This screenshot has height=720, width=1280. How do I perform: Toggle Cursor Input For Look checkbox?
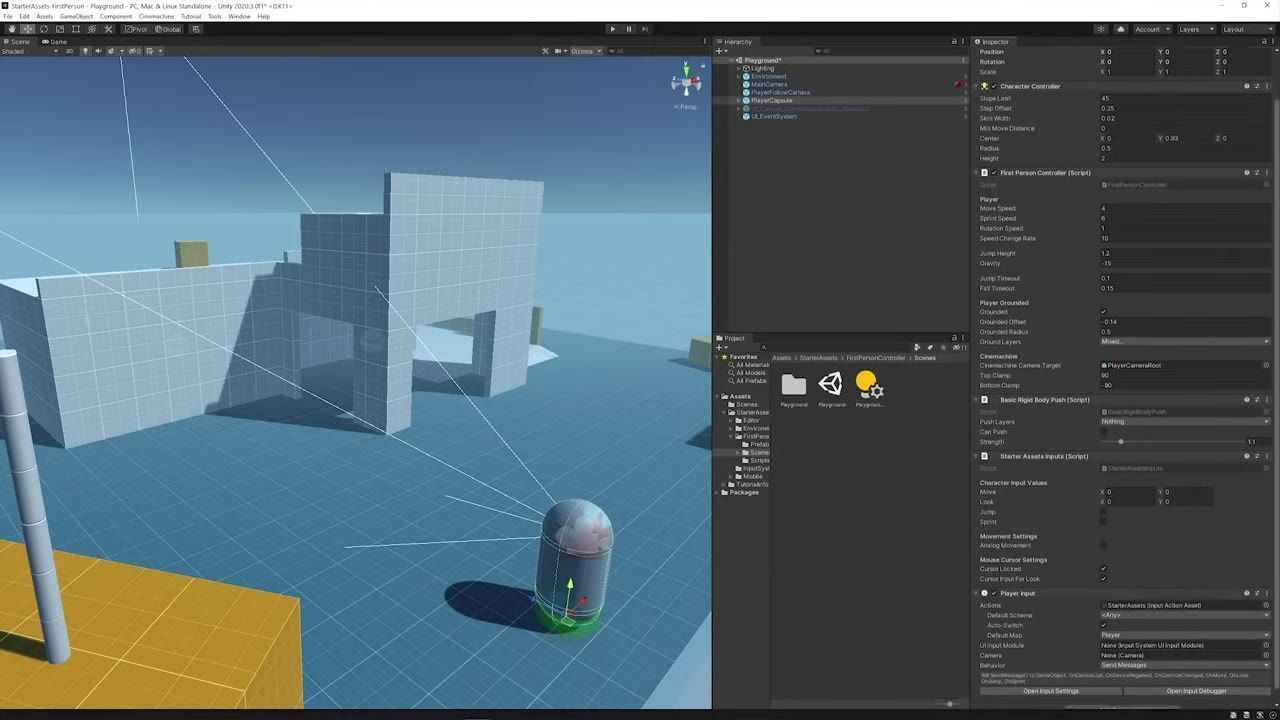coord(1104,579)
